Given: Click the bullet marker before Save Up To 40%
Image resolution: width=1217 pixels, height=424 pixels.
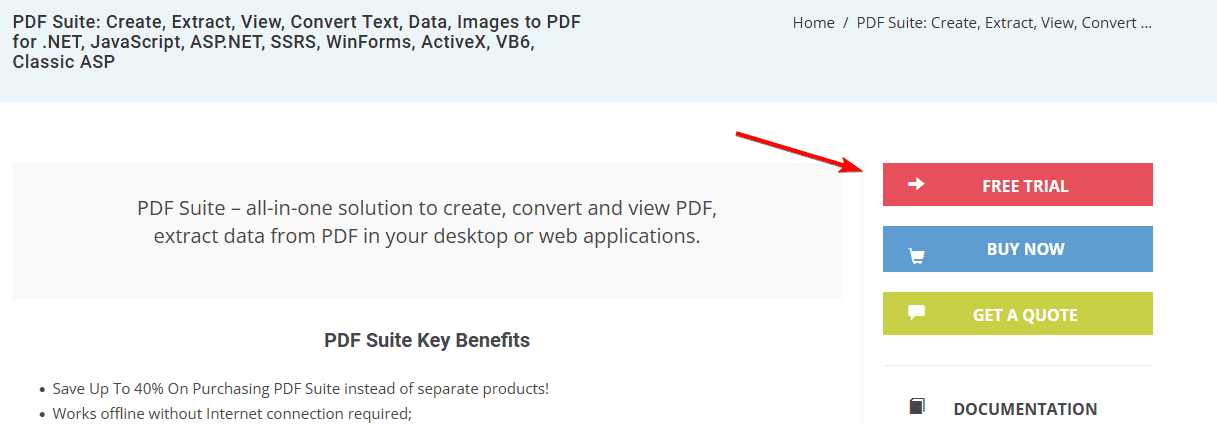Looking at the screenshot, I should [42, 391].
